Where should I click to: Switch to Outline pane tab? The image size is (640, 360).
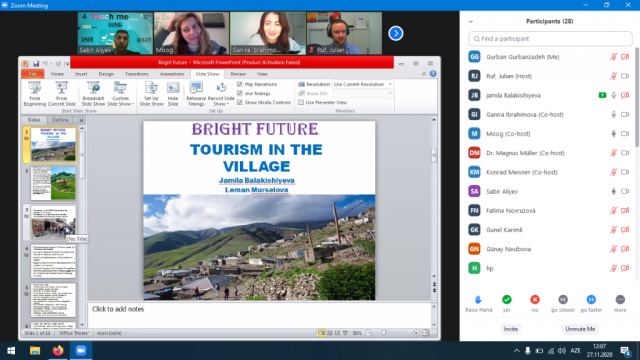point(60,120)
